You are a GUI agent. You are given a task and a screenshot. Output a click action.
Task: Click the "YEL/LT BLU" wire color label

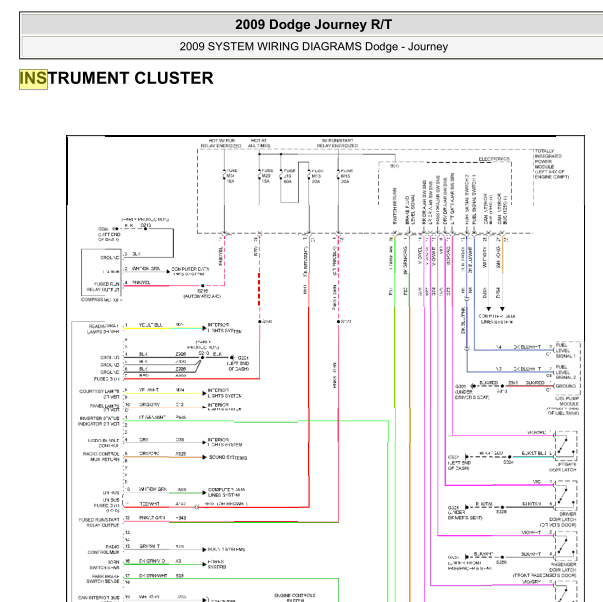pos(150,325)
